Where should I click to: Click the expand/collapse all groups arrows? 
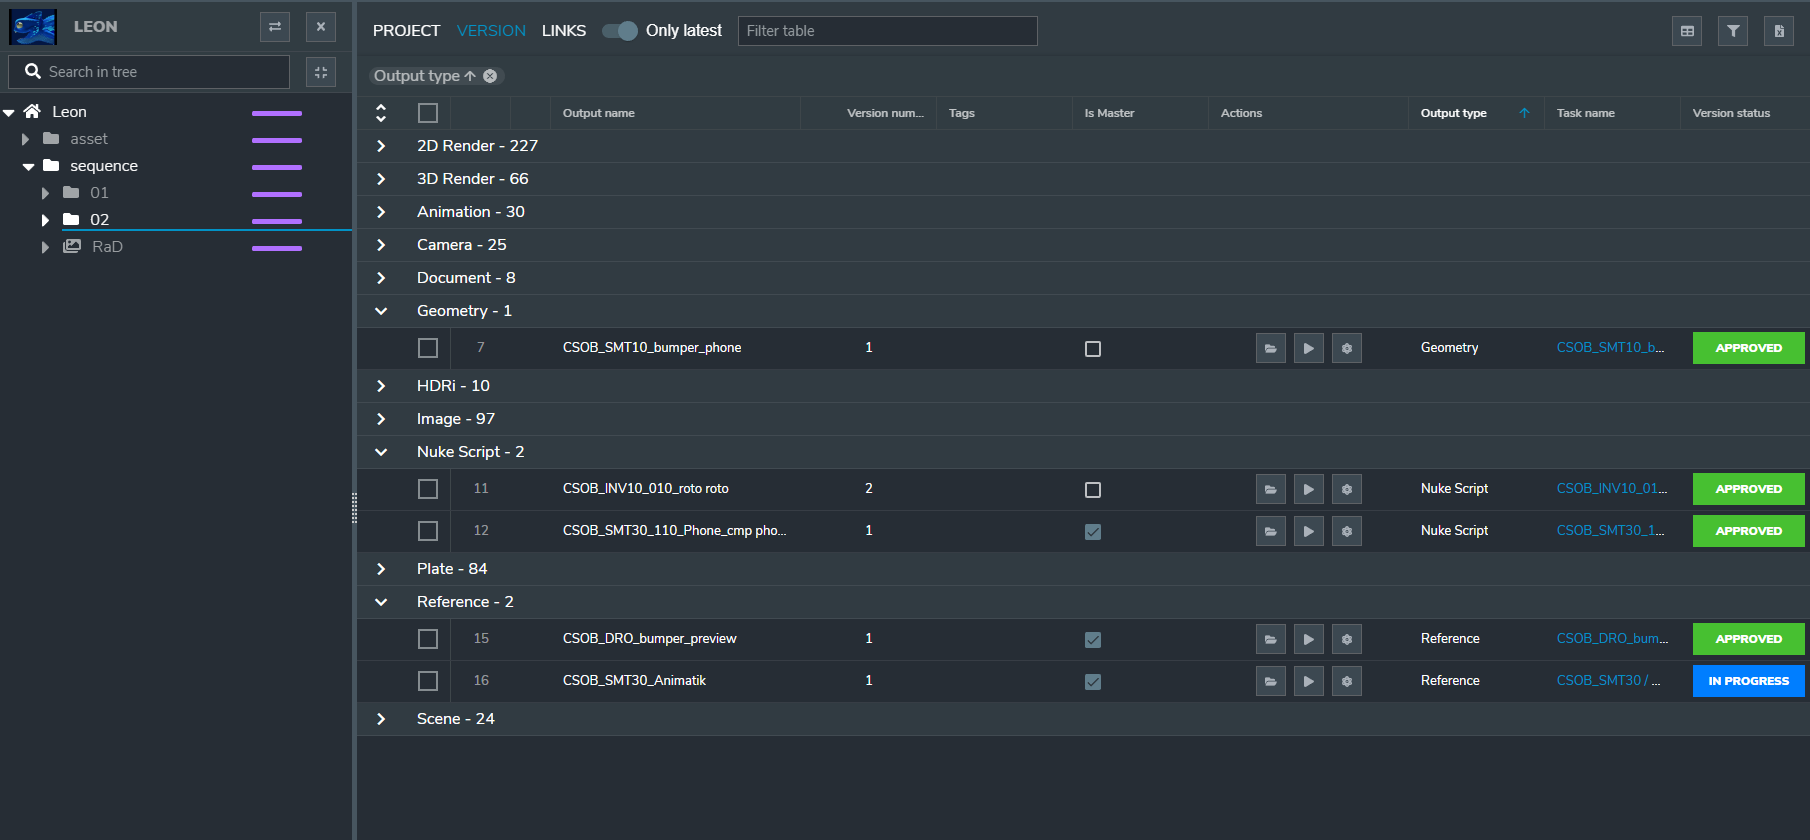coord(381,113)
